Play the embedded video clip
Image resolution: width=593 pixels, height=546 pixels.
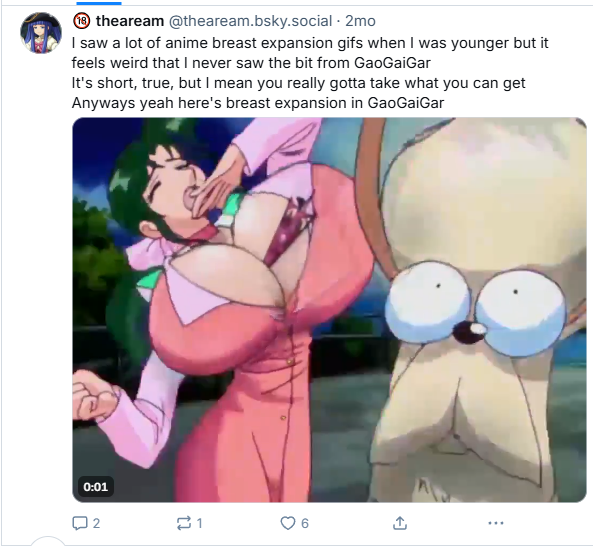pos(329,310)
